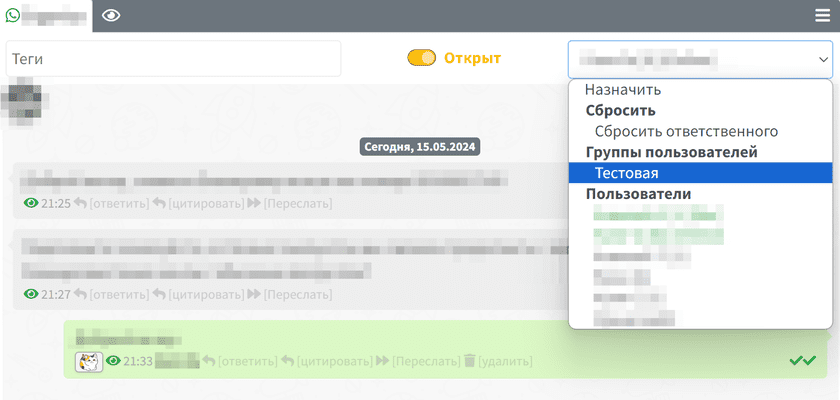Image resolution: width=840 pixels, height=400 pixels.
Task: Click the Теги tags input field
Action: coord(174,58)
